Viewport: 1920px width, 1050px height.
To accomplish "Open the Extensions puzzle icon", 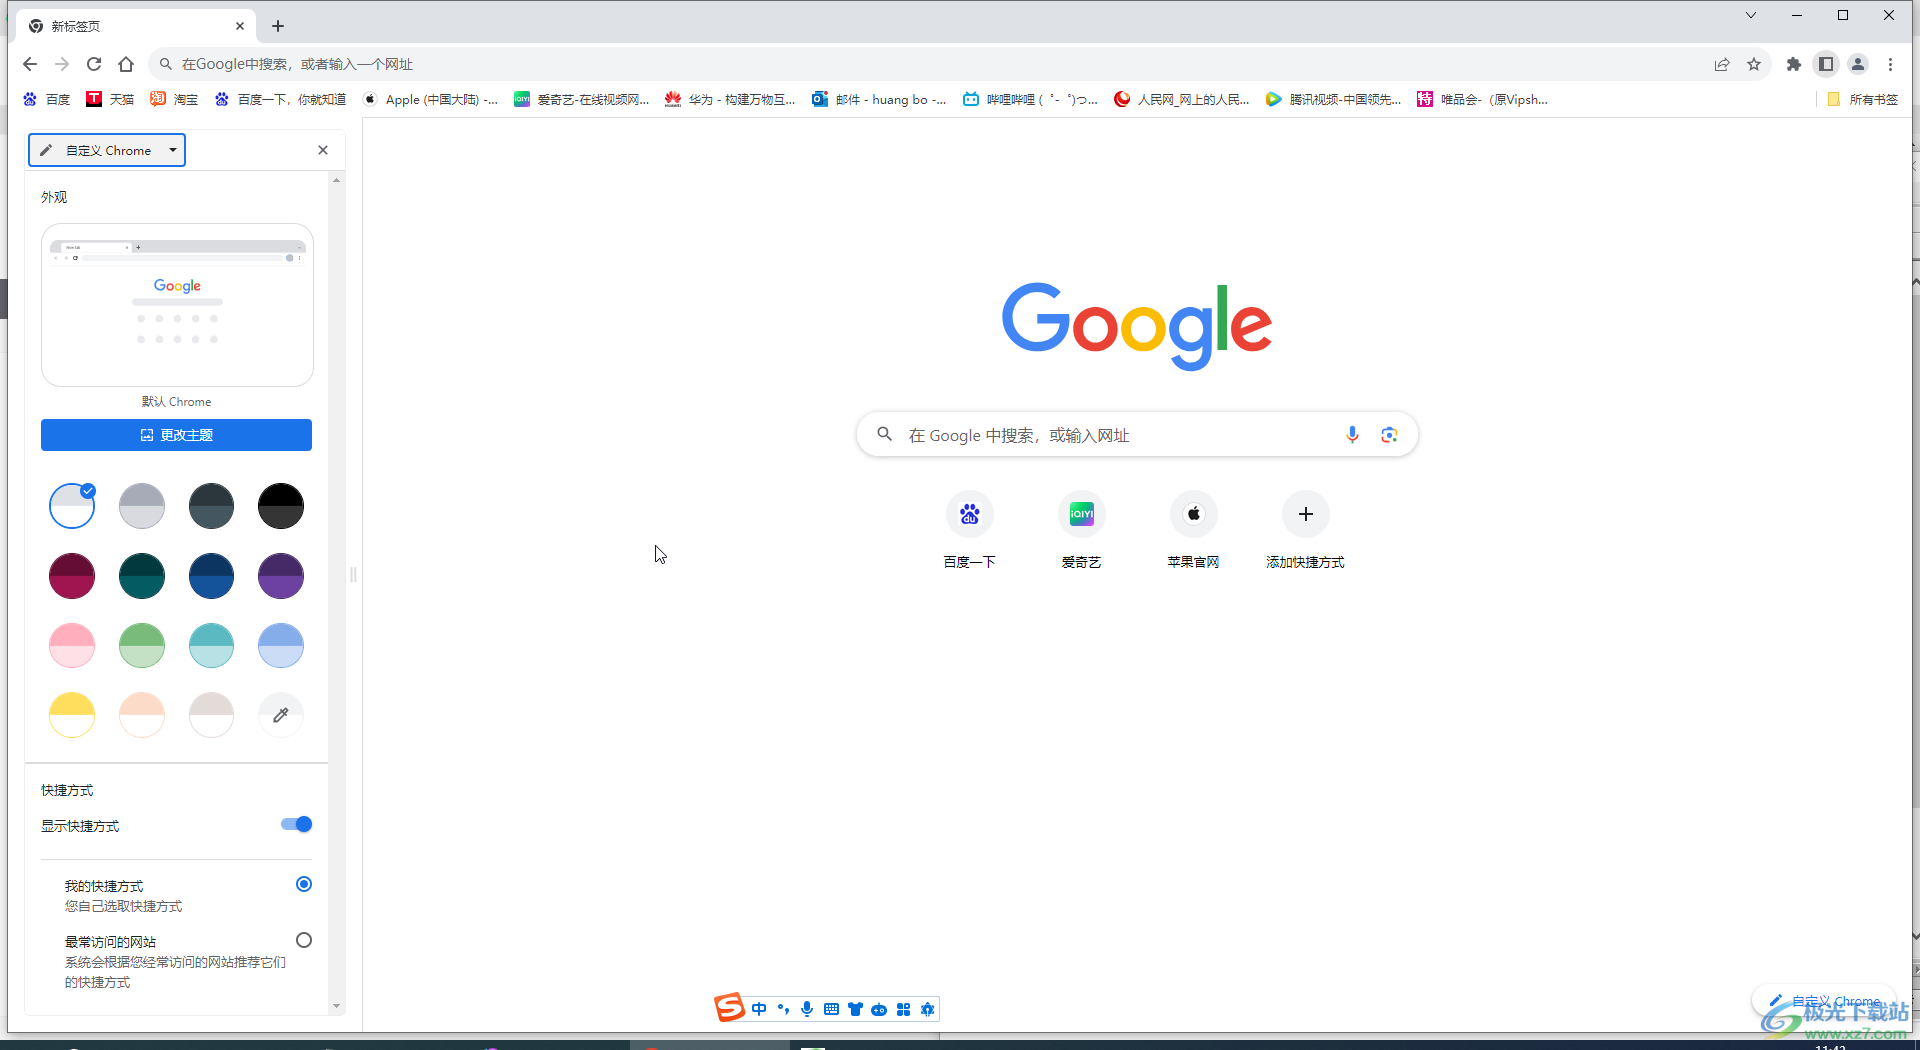I will 1794,64.
